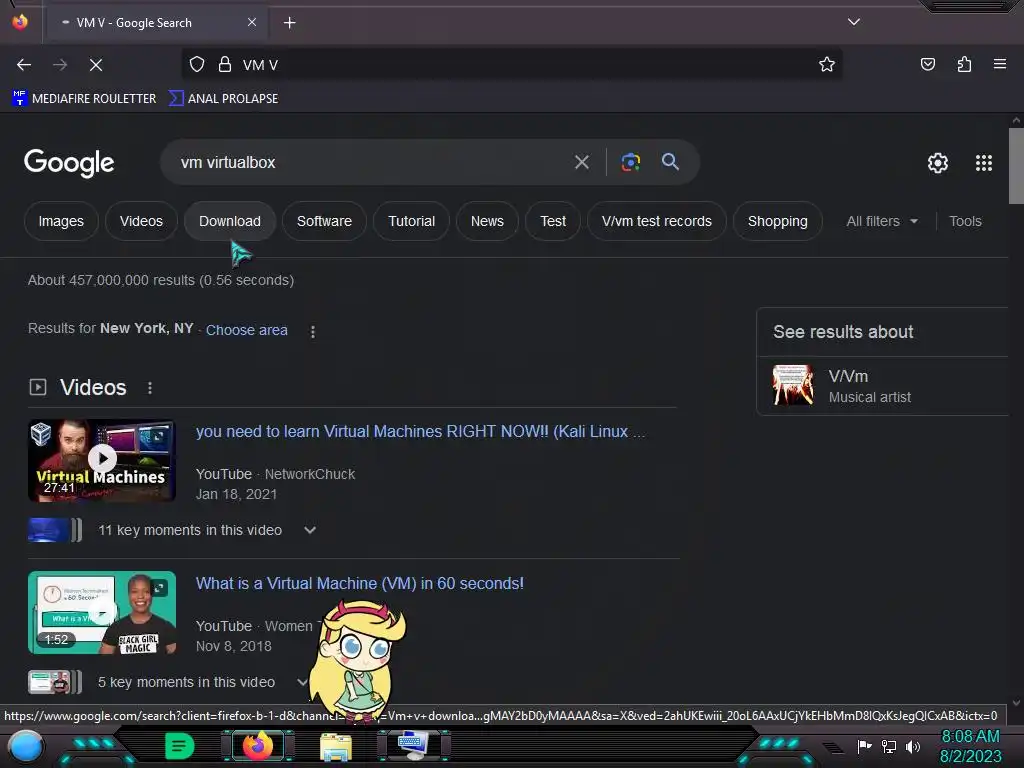
Task: Open the Firefox extensions menu
Action: [964, 64]
